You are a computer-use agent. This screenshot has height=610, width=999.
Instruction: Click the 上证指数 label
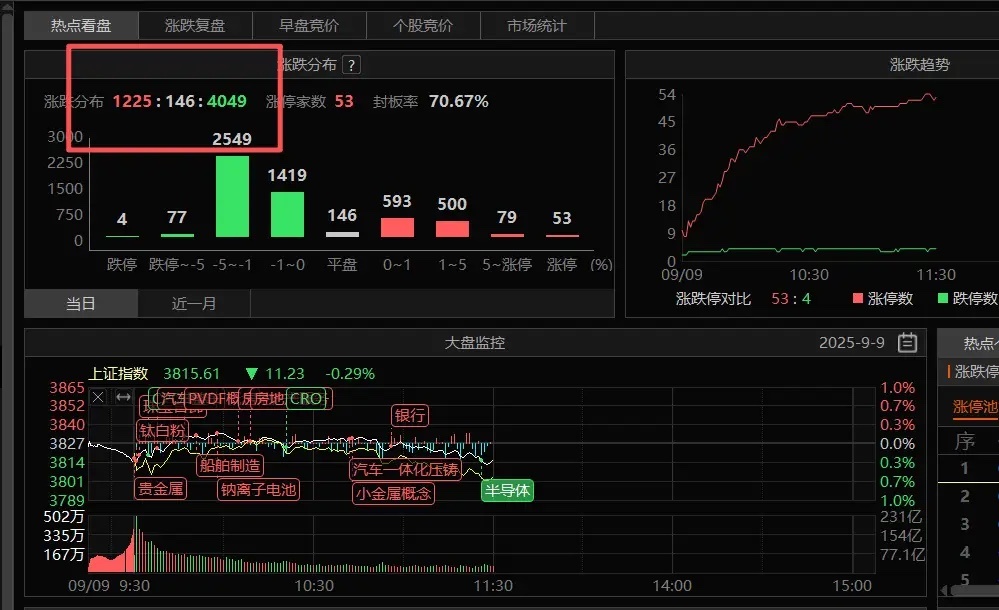coord(119,374)
